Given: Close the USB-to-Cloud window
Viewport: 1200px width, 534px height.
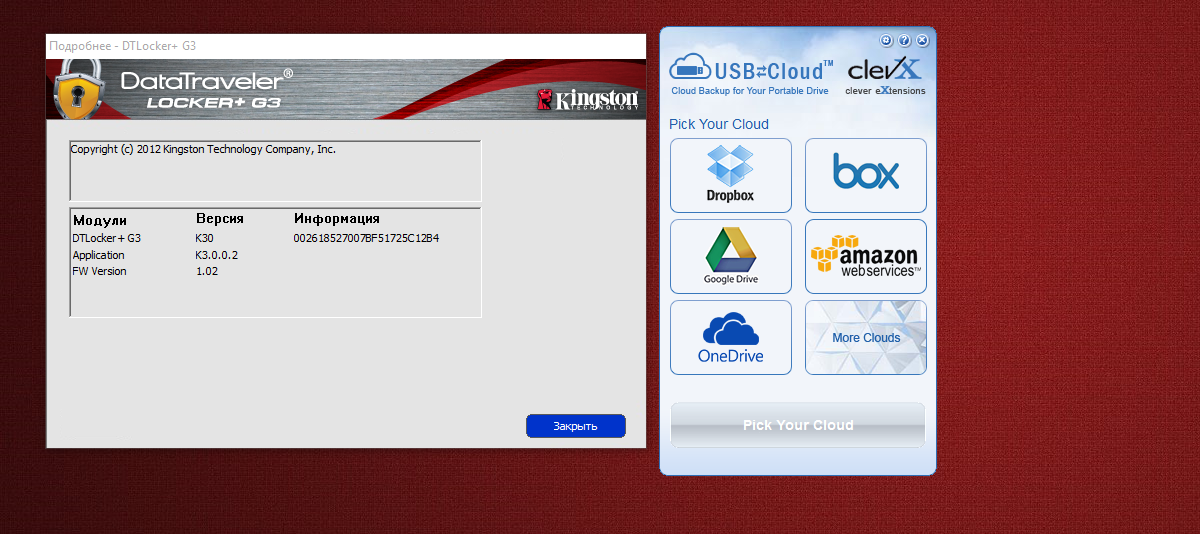Looking at the screenshot, I should point(922,41).
